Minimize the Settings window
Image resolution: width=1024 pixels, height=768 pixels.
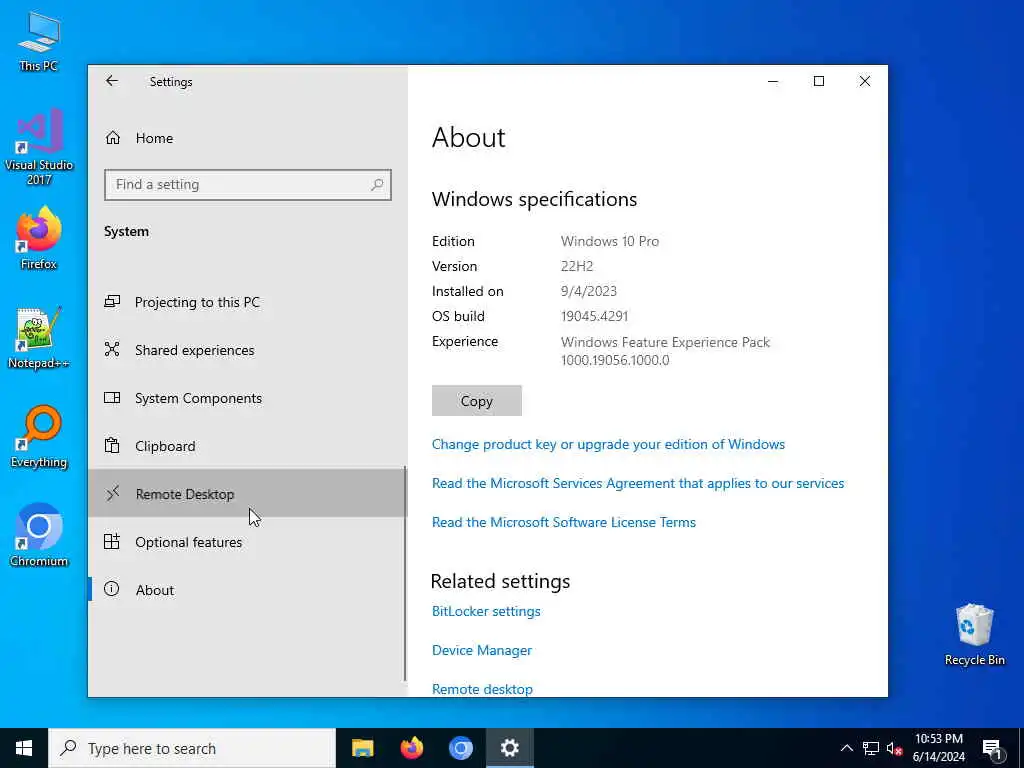(x=773, y=81)
